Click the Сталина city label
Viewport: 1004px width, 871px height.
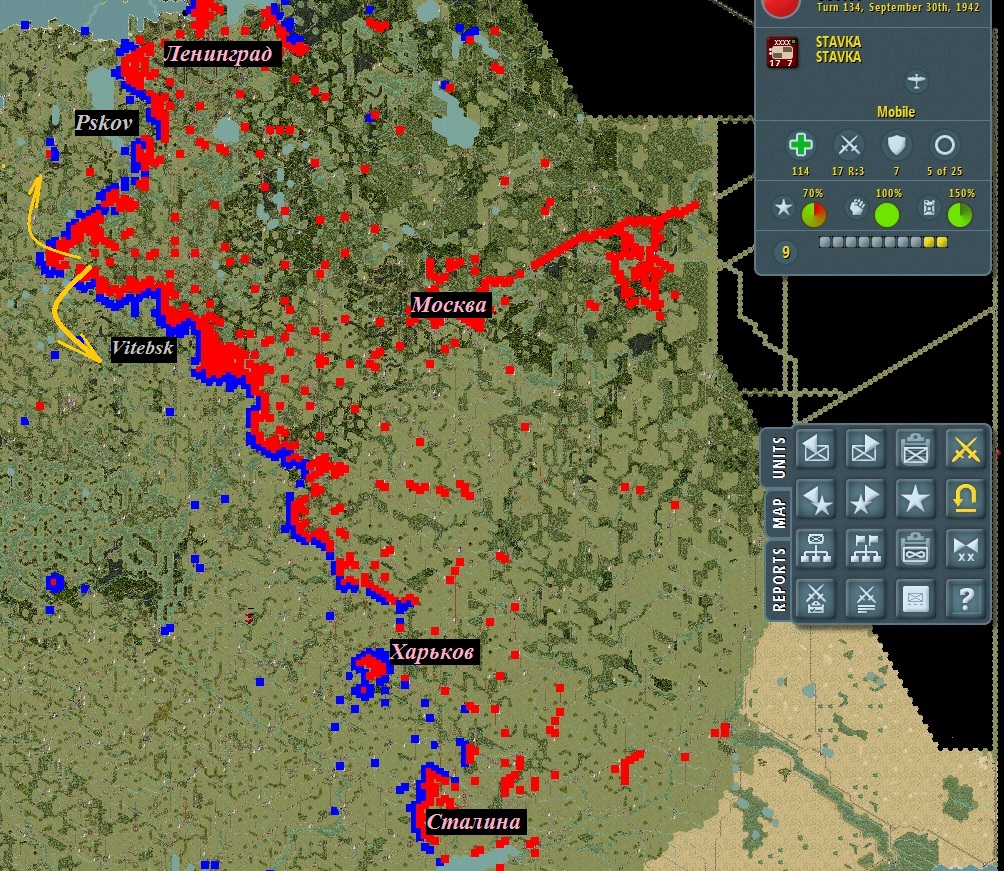point(474,822)
